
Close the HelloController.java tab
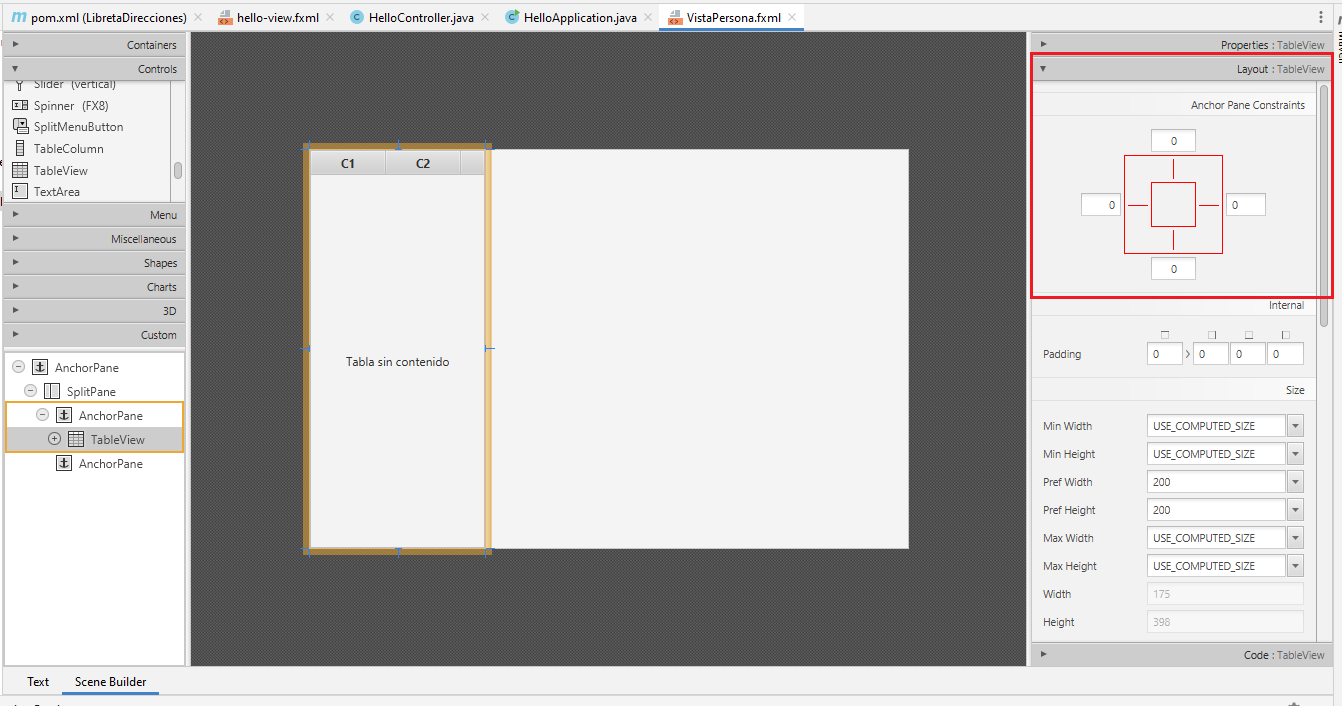(485, 18)
